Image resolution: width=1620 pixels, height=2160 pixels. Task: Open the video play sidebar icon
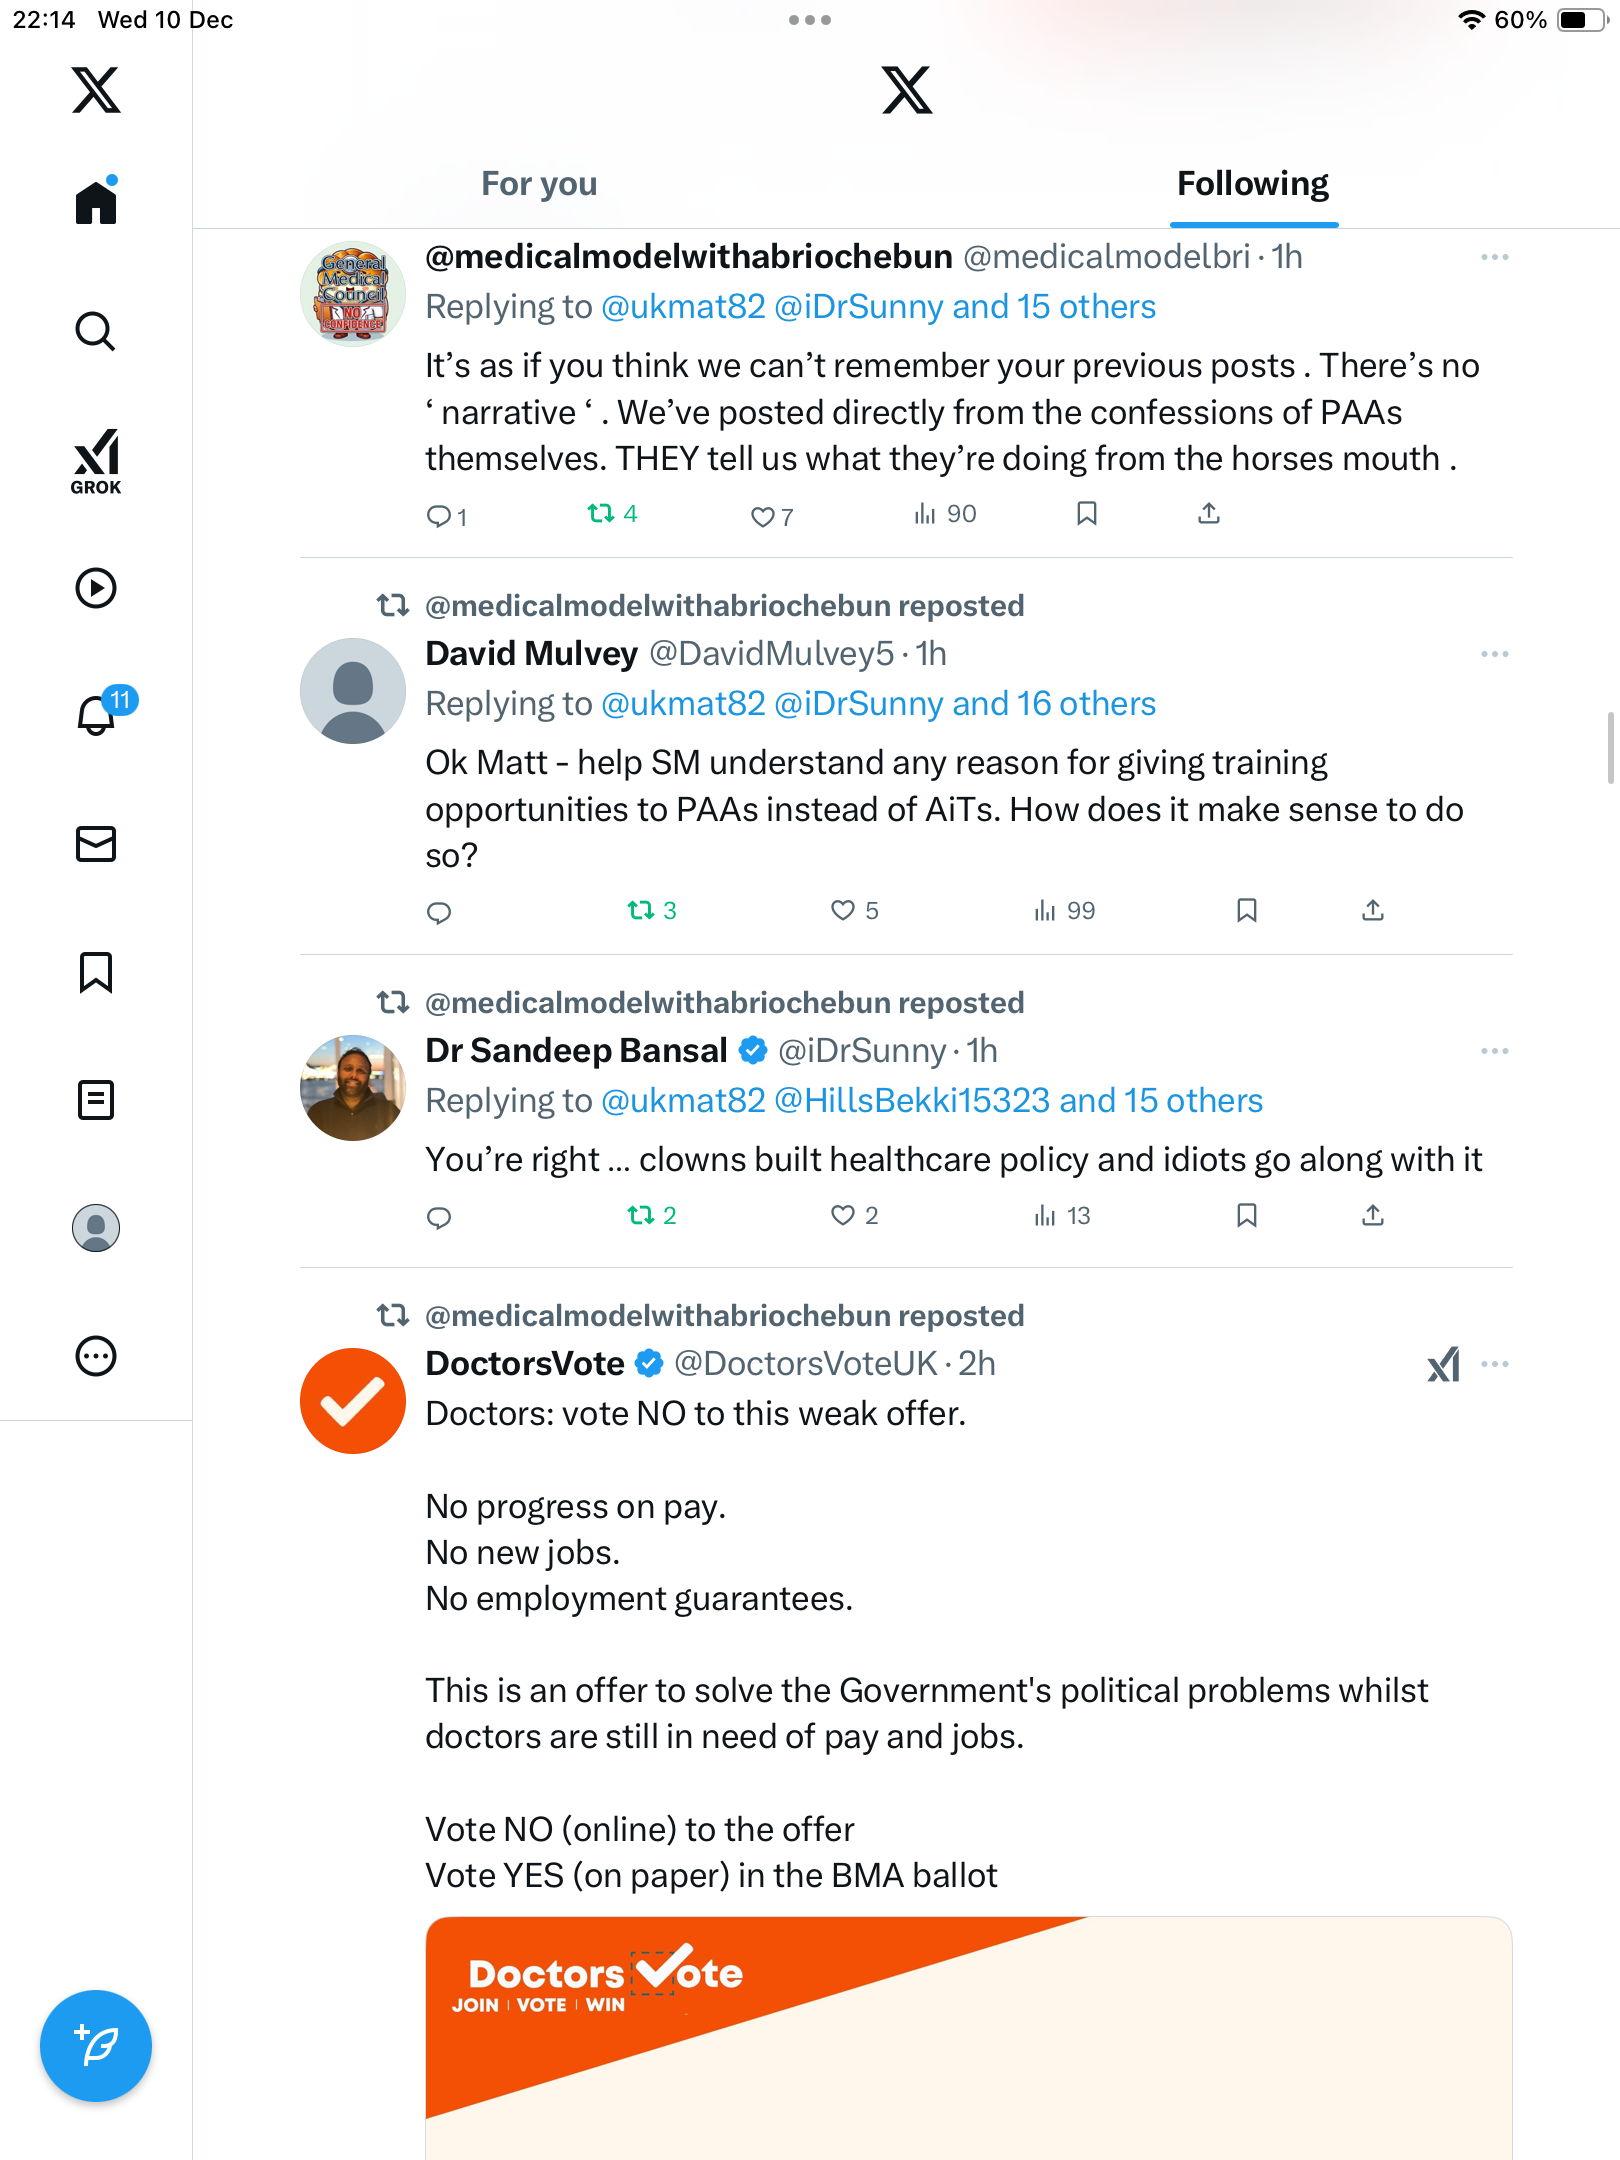click(96, 588)
